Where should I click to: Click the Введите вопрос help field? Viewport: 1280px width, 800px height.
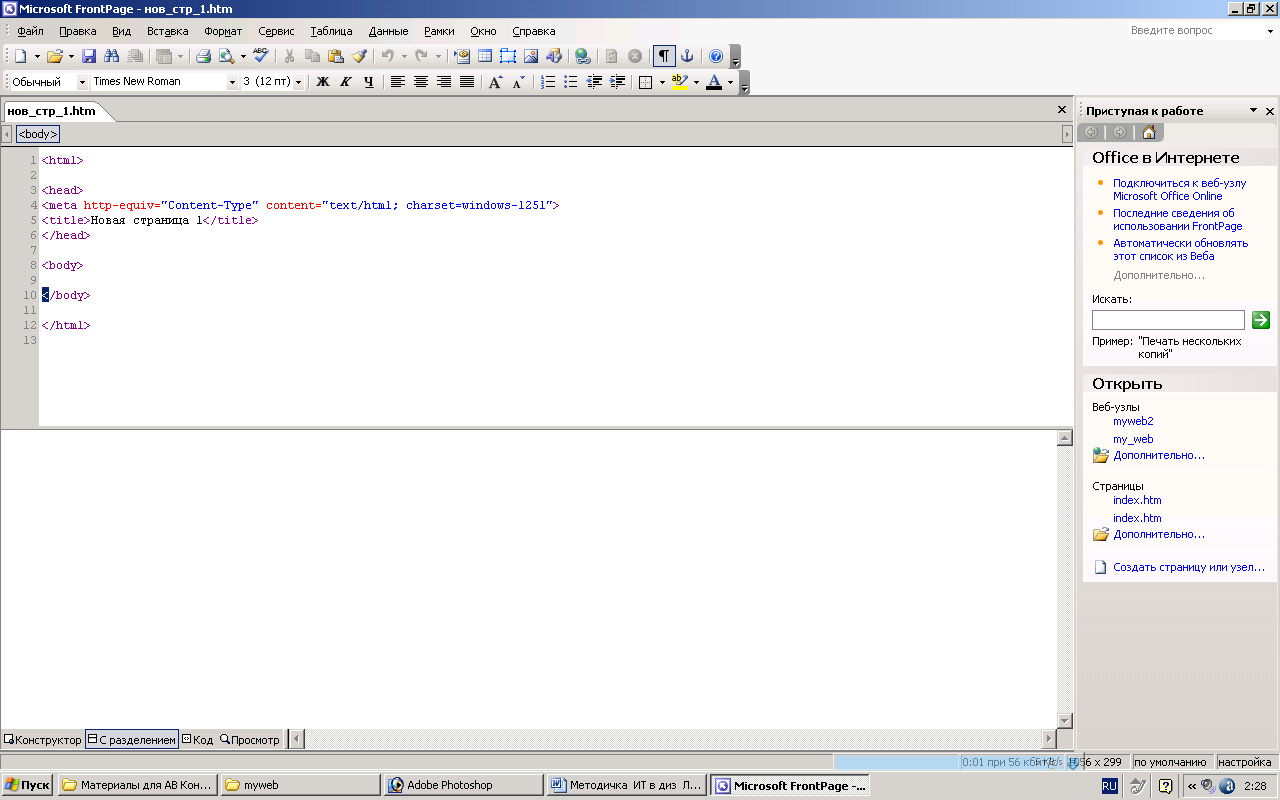tap(1195, 31)
